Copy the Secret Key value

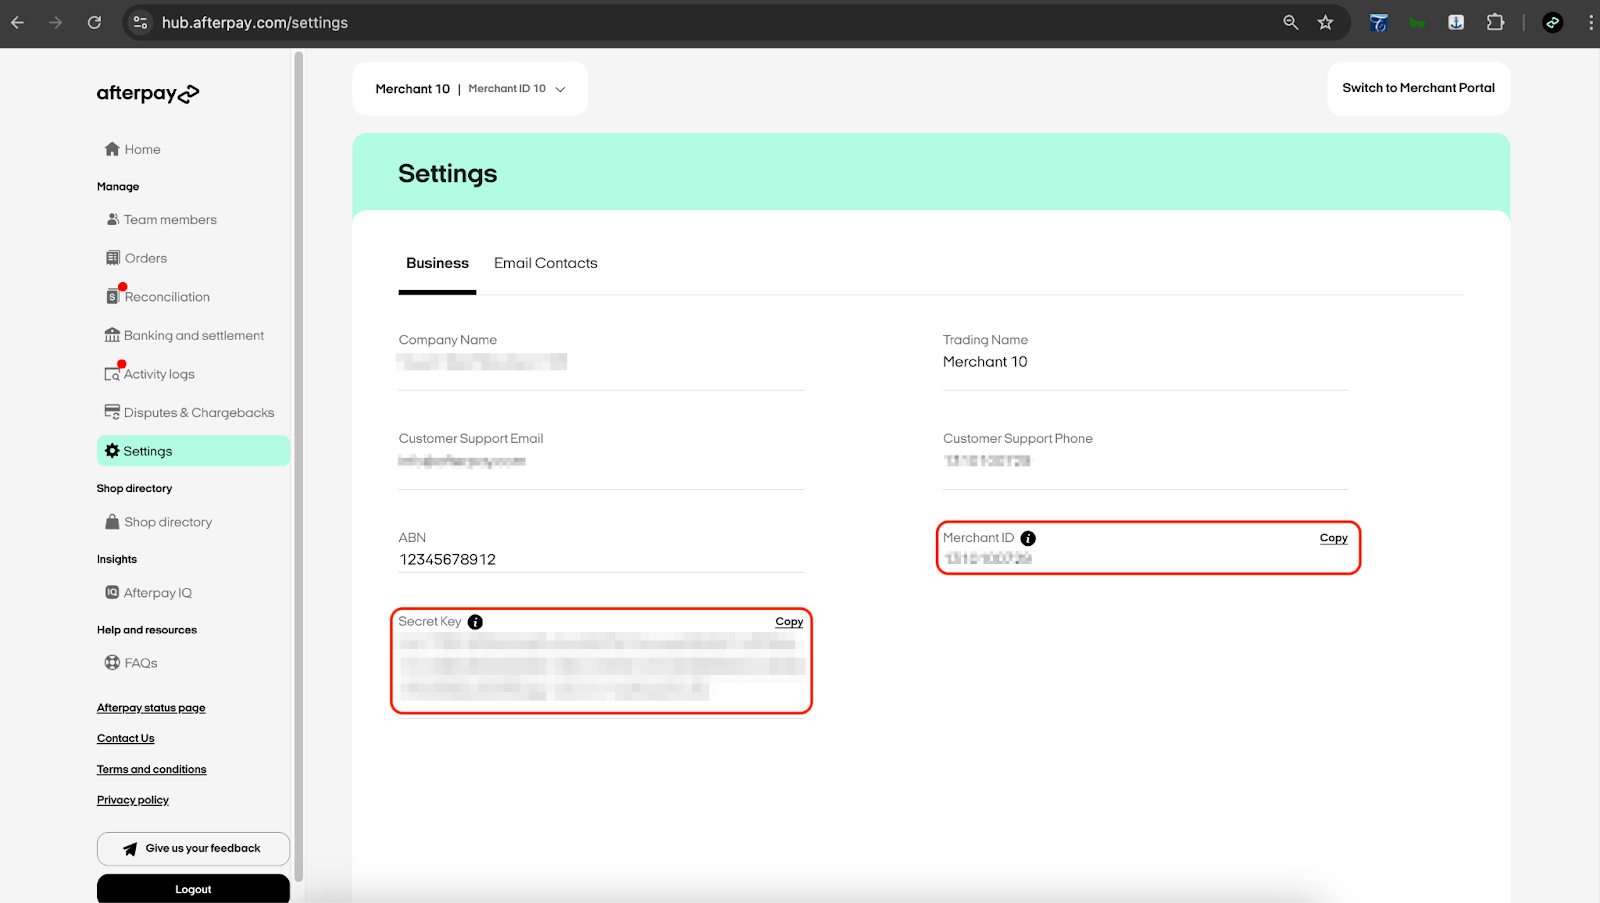(x=789, y=622)
